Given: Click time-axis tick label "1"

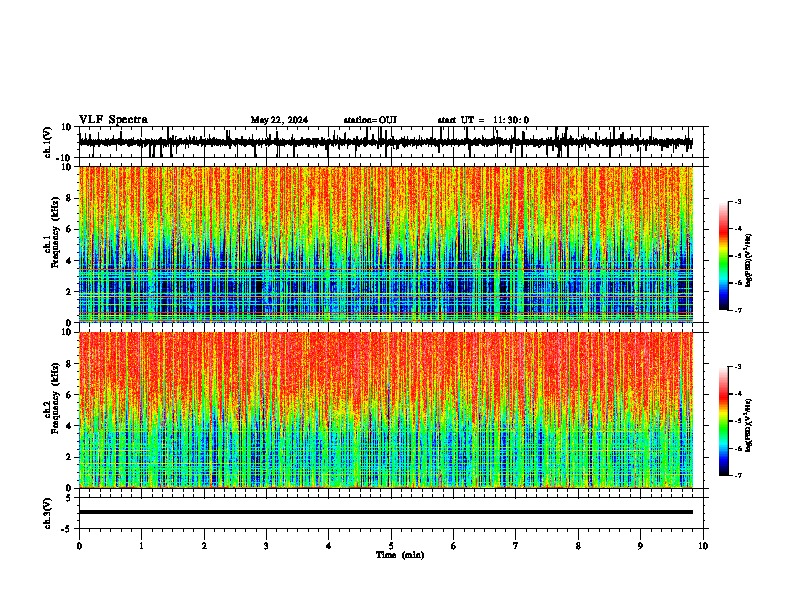Looking at the screenshot, I should [x=141, y=546].
